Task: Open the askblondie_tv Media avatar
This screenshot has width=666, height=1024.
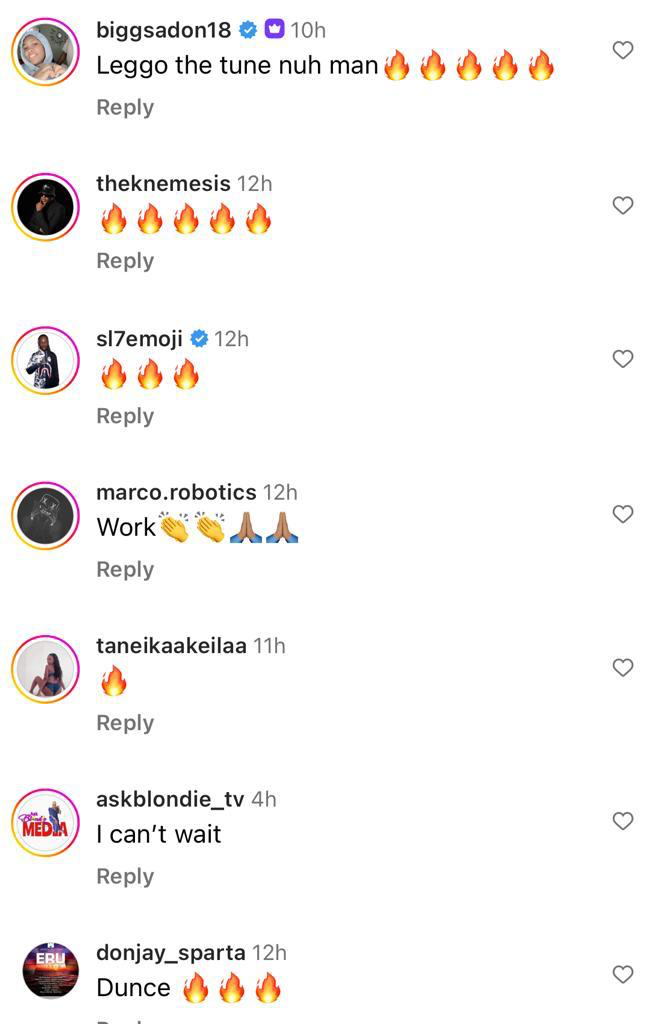Action: tap(45, 823)
